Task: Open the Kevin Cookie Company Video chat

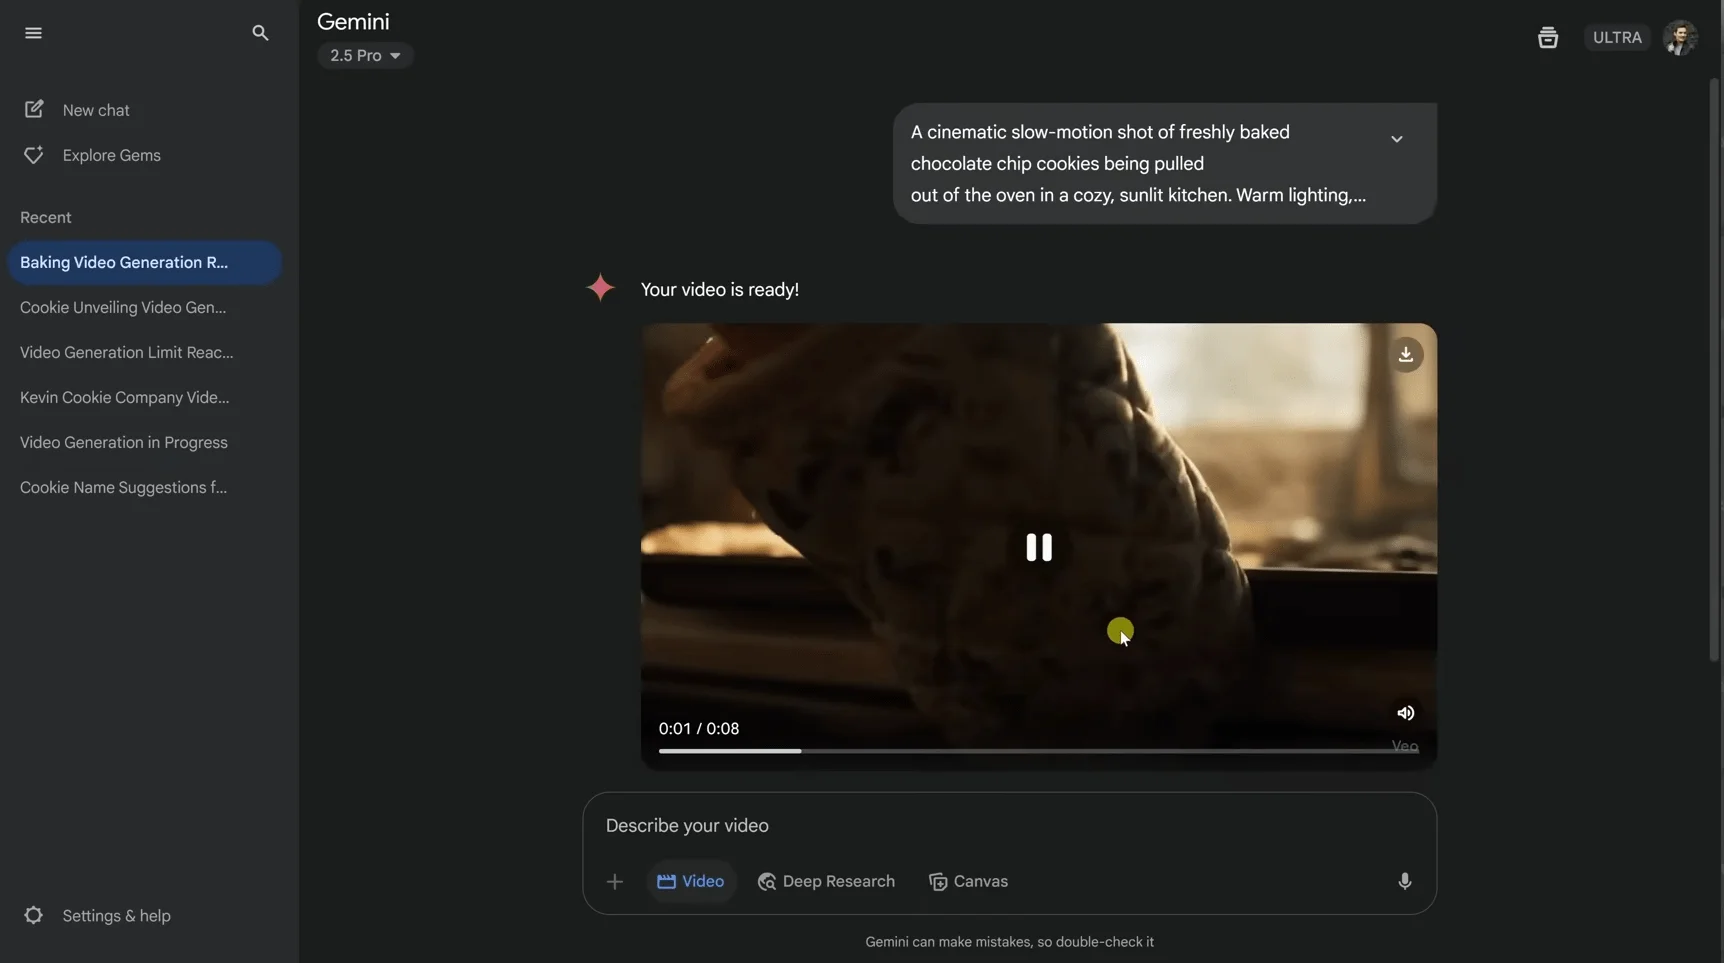Action: [124, 398]
